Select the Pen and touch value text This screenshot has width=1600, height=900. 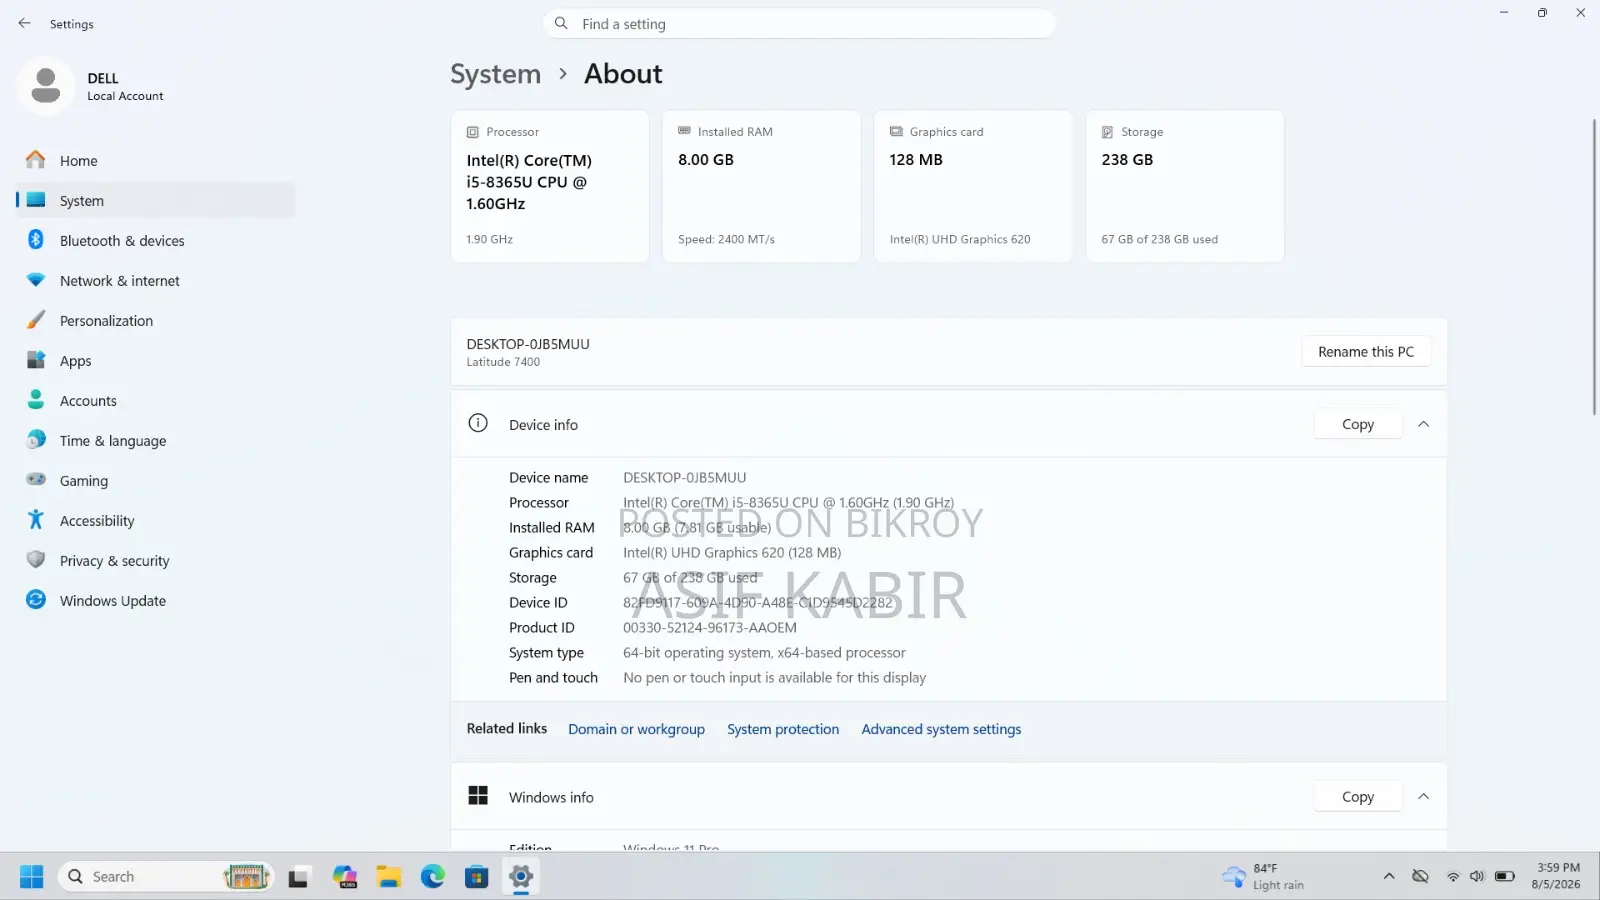pyautogui.click(x=775, y=678)
